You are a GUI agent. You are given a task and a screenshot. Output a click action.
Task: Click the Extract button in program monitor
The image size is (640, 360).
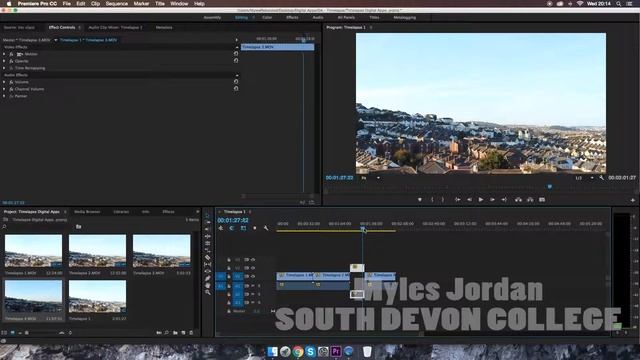(530, 200)
